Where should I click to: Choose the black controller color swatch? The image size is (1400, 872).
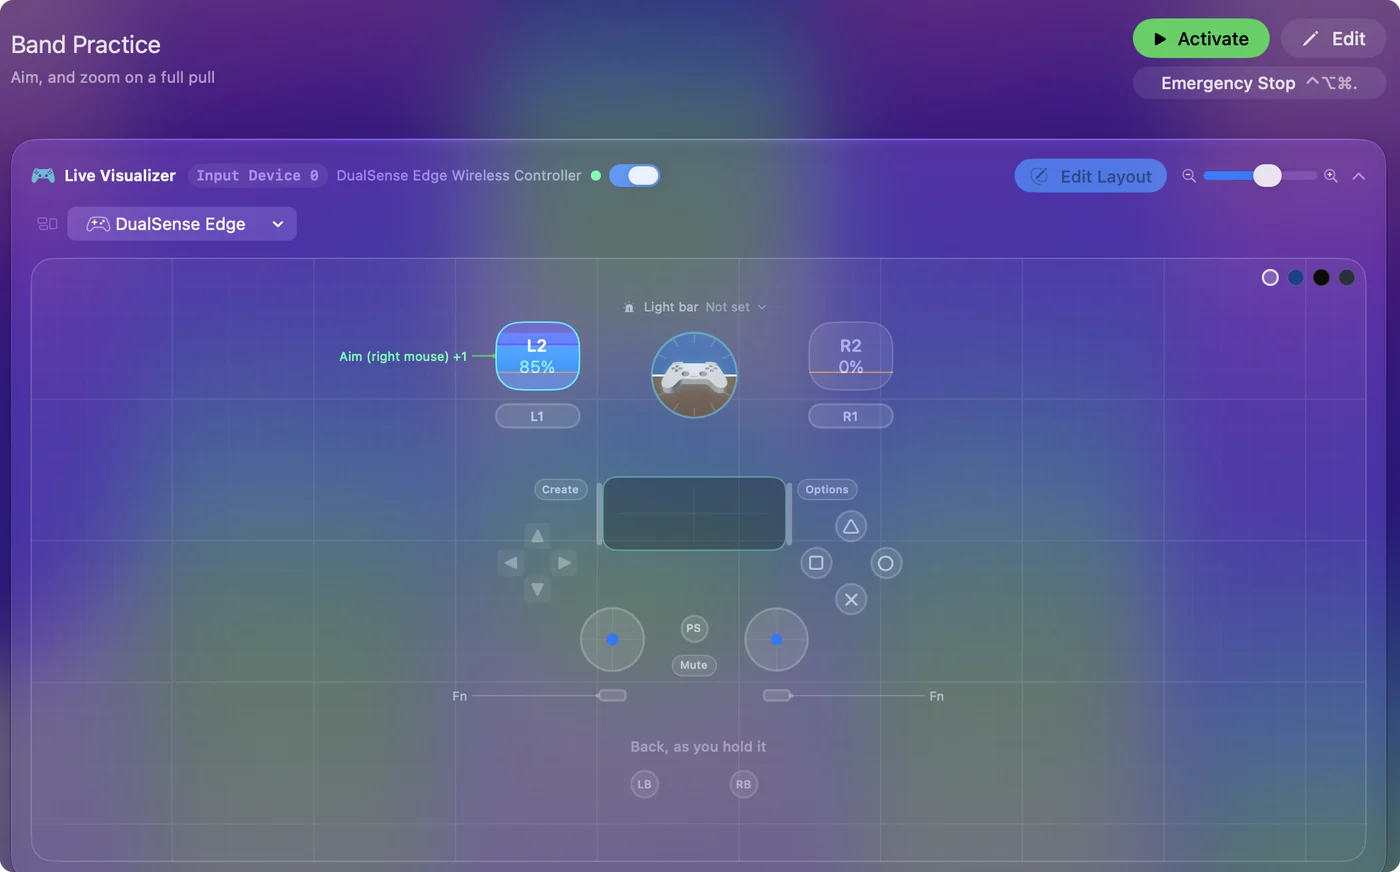pos(1321,278)
